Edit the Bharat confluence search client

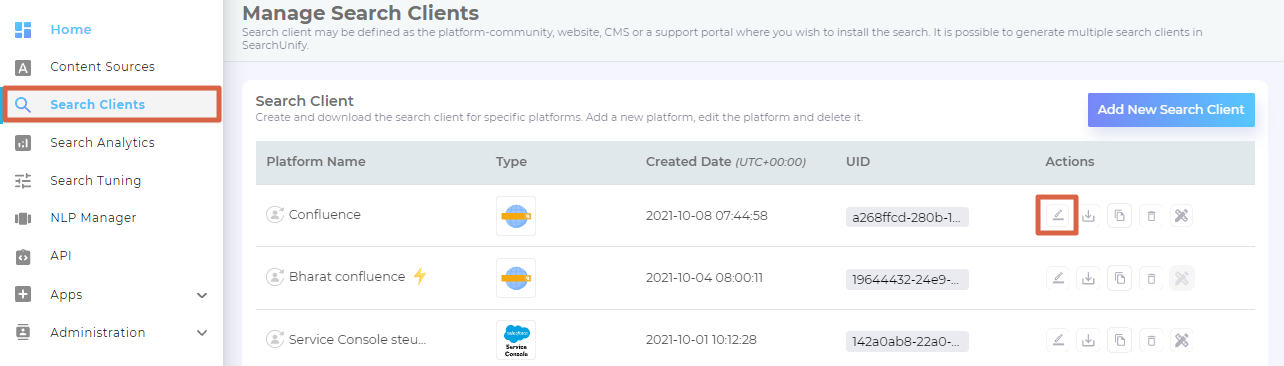coord(1057,277)
